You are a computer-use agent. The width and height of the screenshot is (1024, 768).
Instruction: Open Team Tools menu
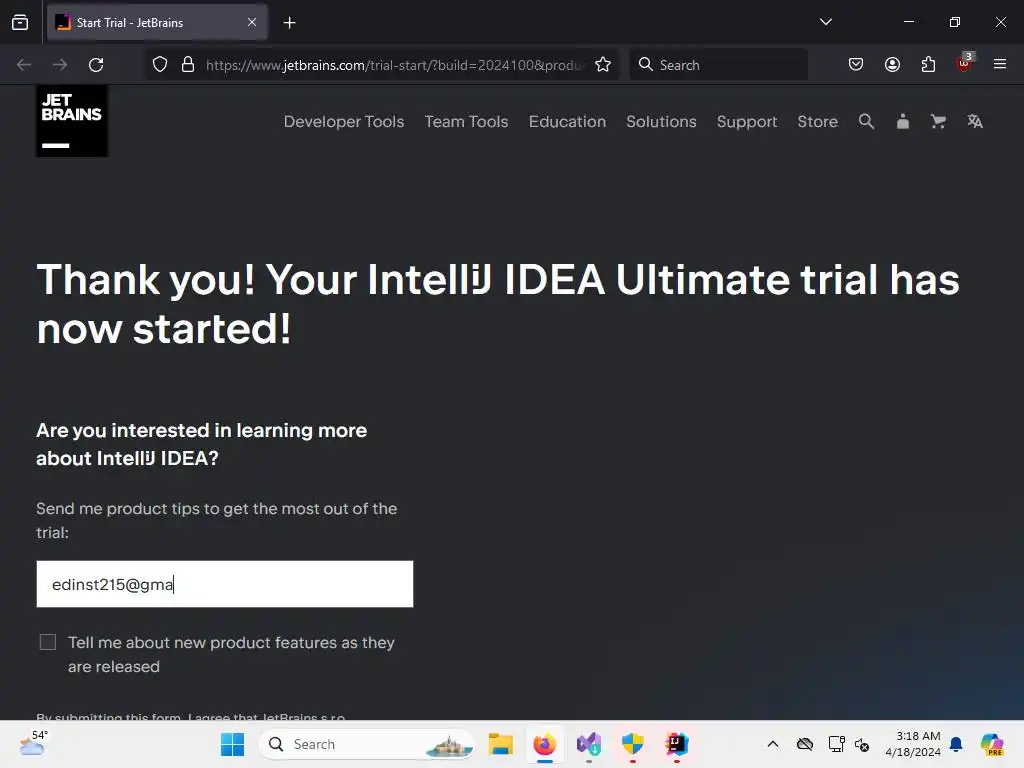pyautogui.click(x=466, y=121)
